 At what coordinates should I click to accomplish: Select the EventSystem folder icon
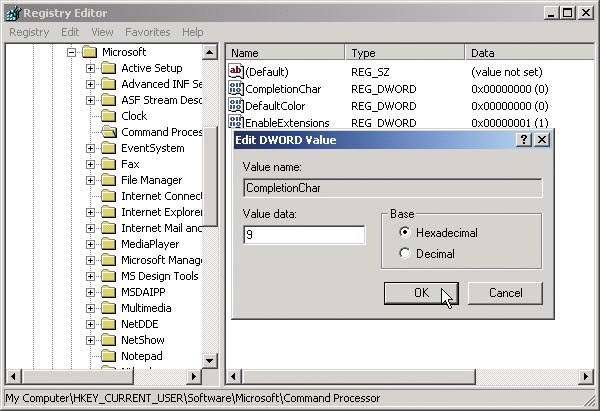click(108, 148)
